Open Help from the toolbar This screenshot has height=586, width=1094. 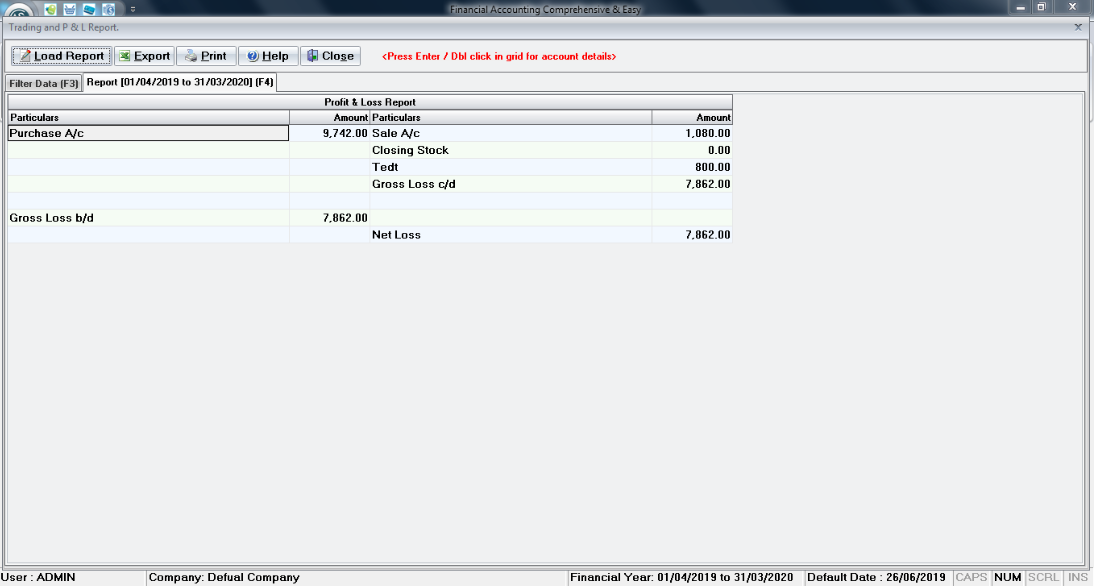267,56
